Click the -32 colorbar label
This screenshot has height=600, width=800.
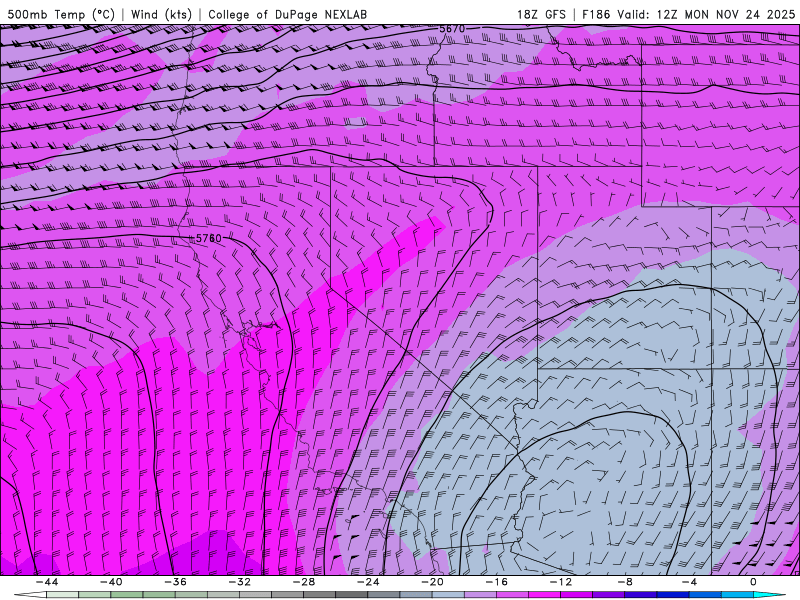[239, 582]
